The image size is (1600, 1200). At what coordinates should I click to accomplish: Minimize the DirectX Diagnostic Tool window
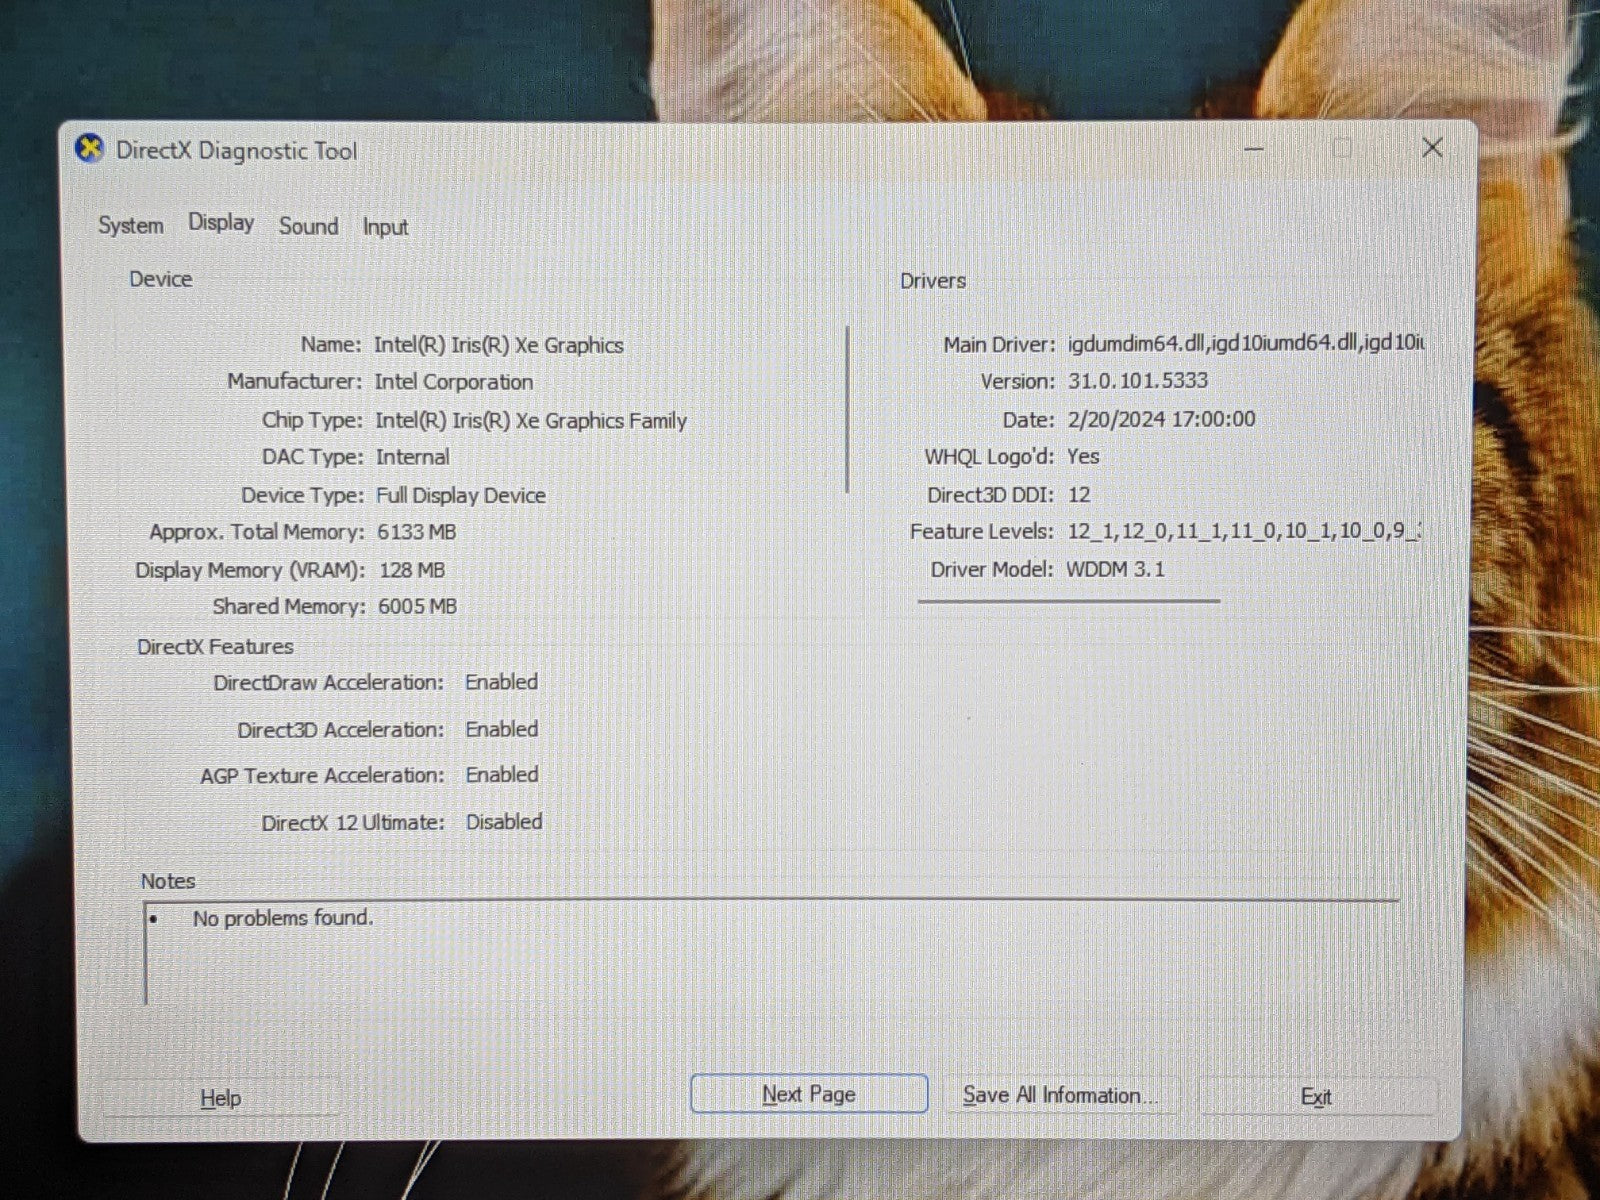(x=1254, y=149)
